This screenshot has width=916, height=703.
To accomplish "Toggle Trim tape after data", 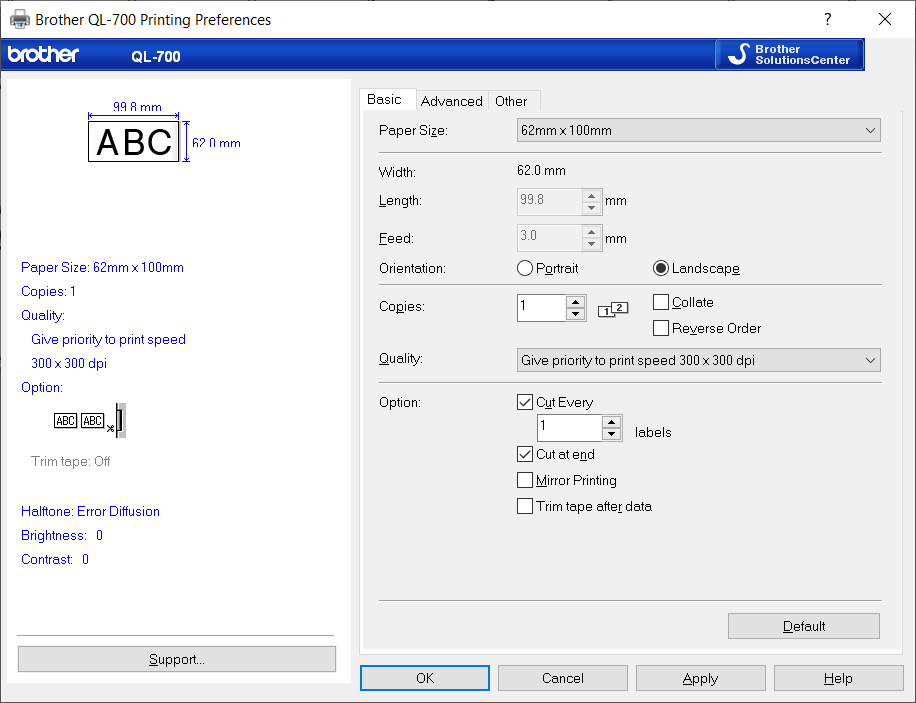I will (x=525, y=506).
